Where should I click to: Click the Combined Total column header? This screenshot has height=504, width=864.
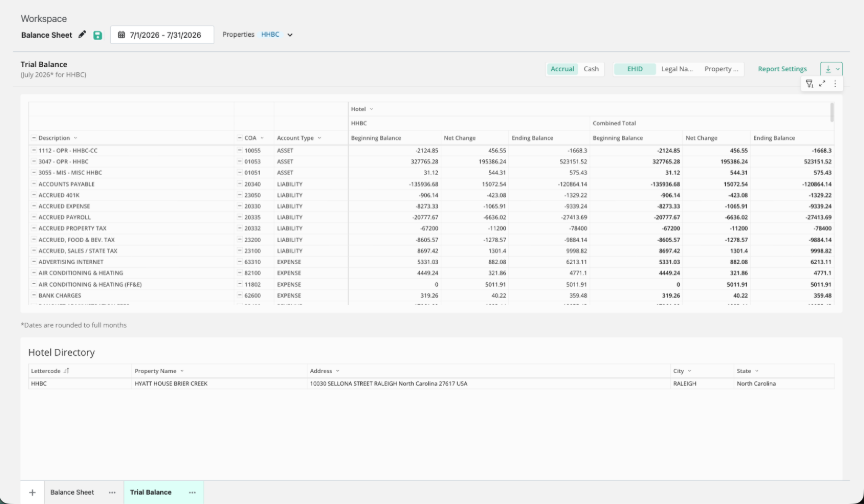pyautogui.click(x=614, y=123)
